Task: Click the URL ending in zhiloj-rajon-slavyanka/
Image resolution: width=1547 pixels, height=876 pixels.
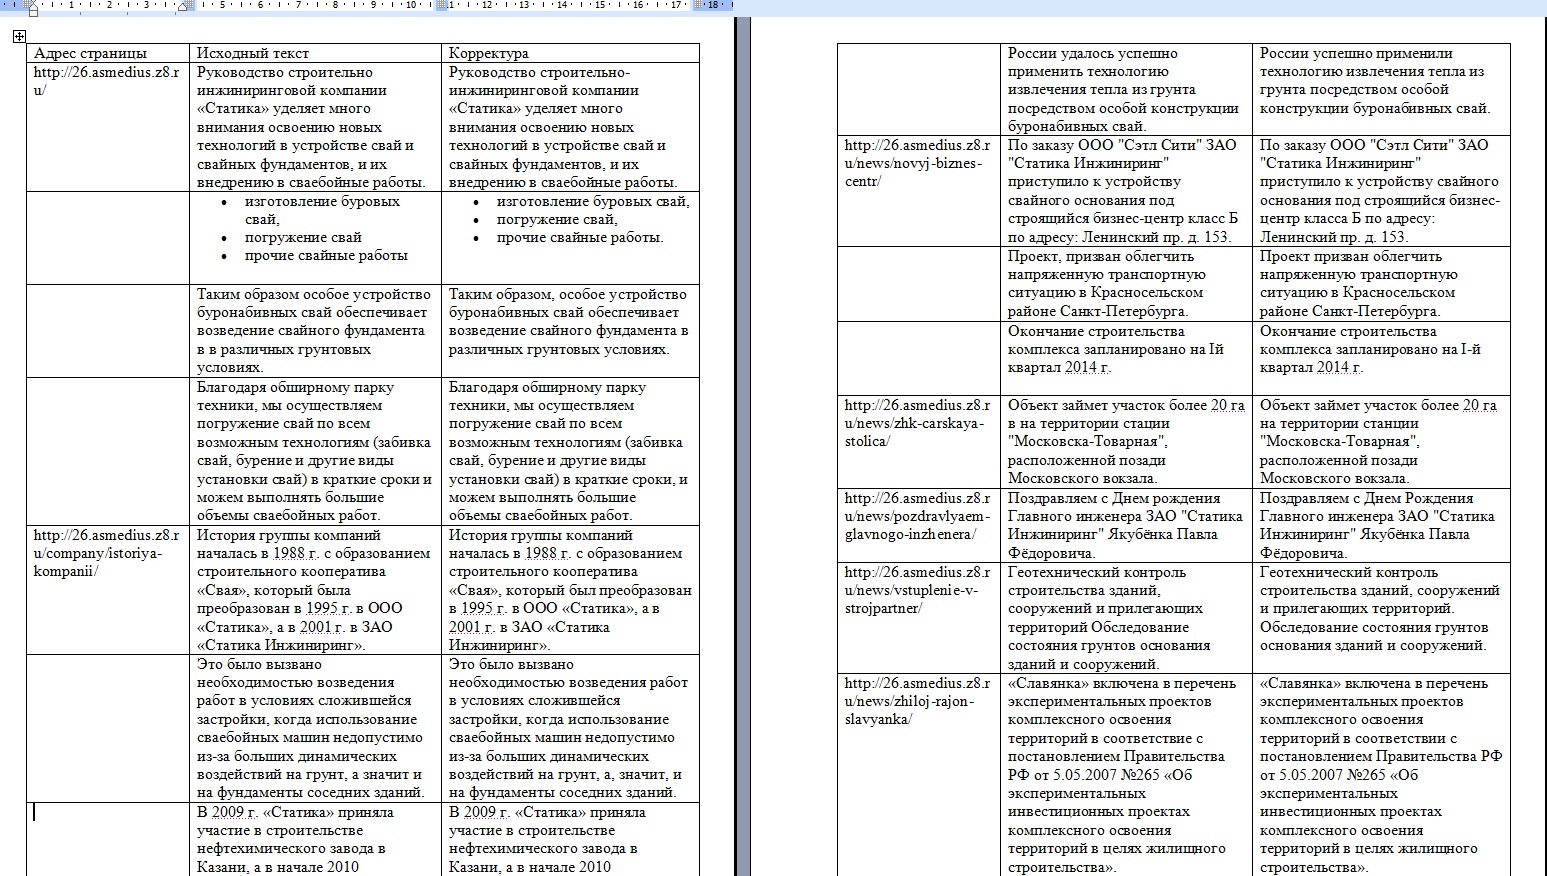Action: [x=918, y=701]
